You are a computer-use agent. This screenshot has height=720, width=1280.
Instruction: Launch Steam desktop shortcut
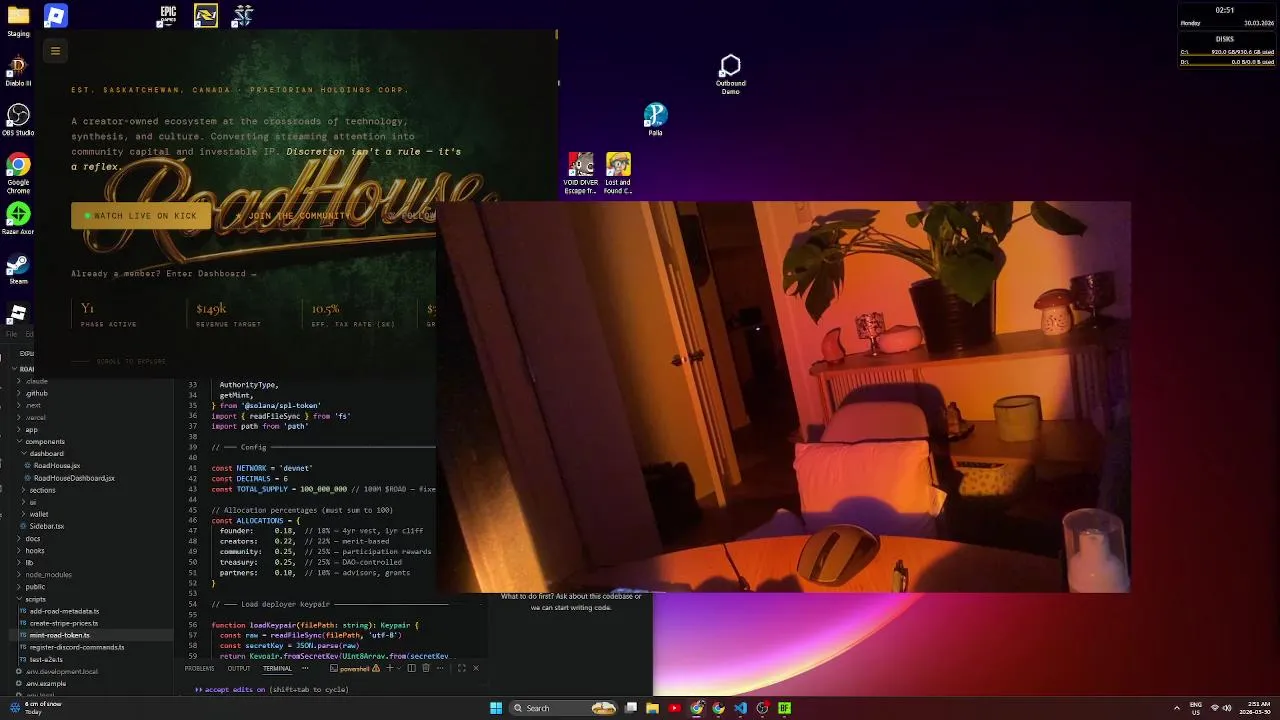(18, 269)
